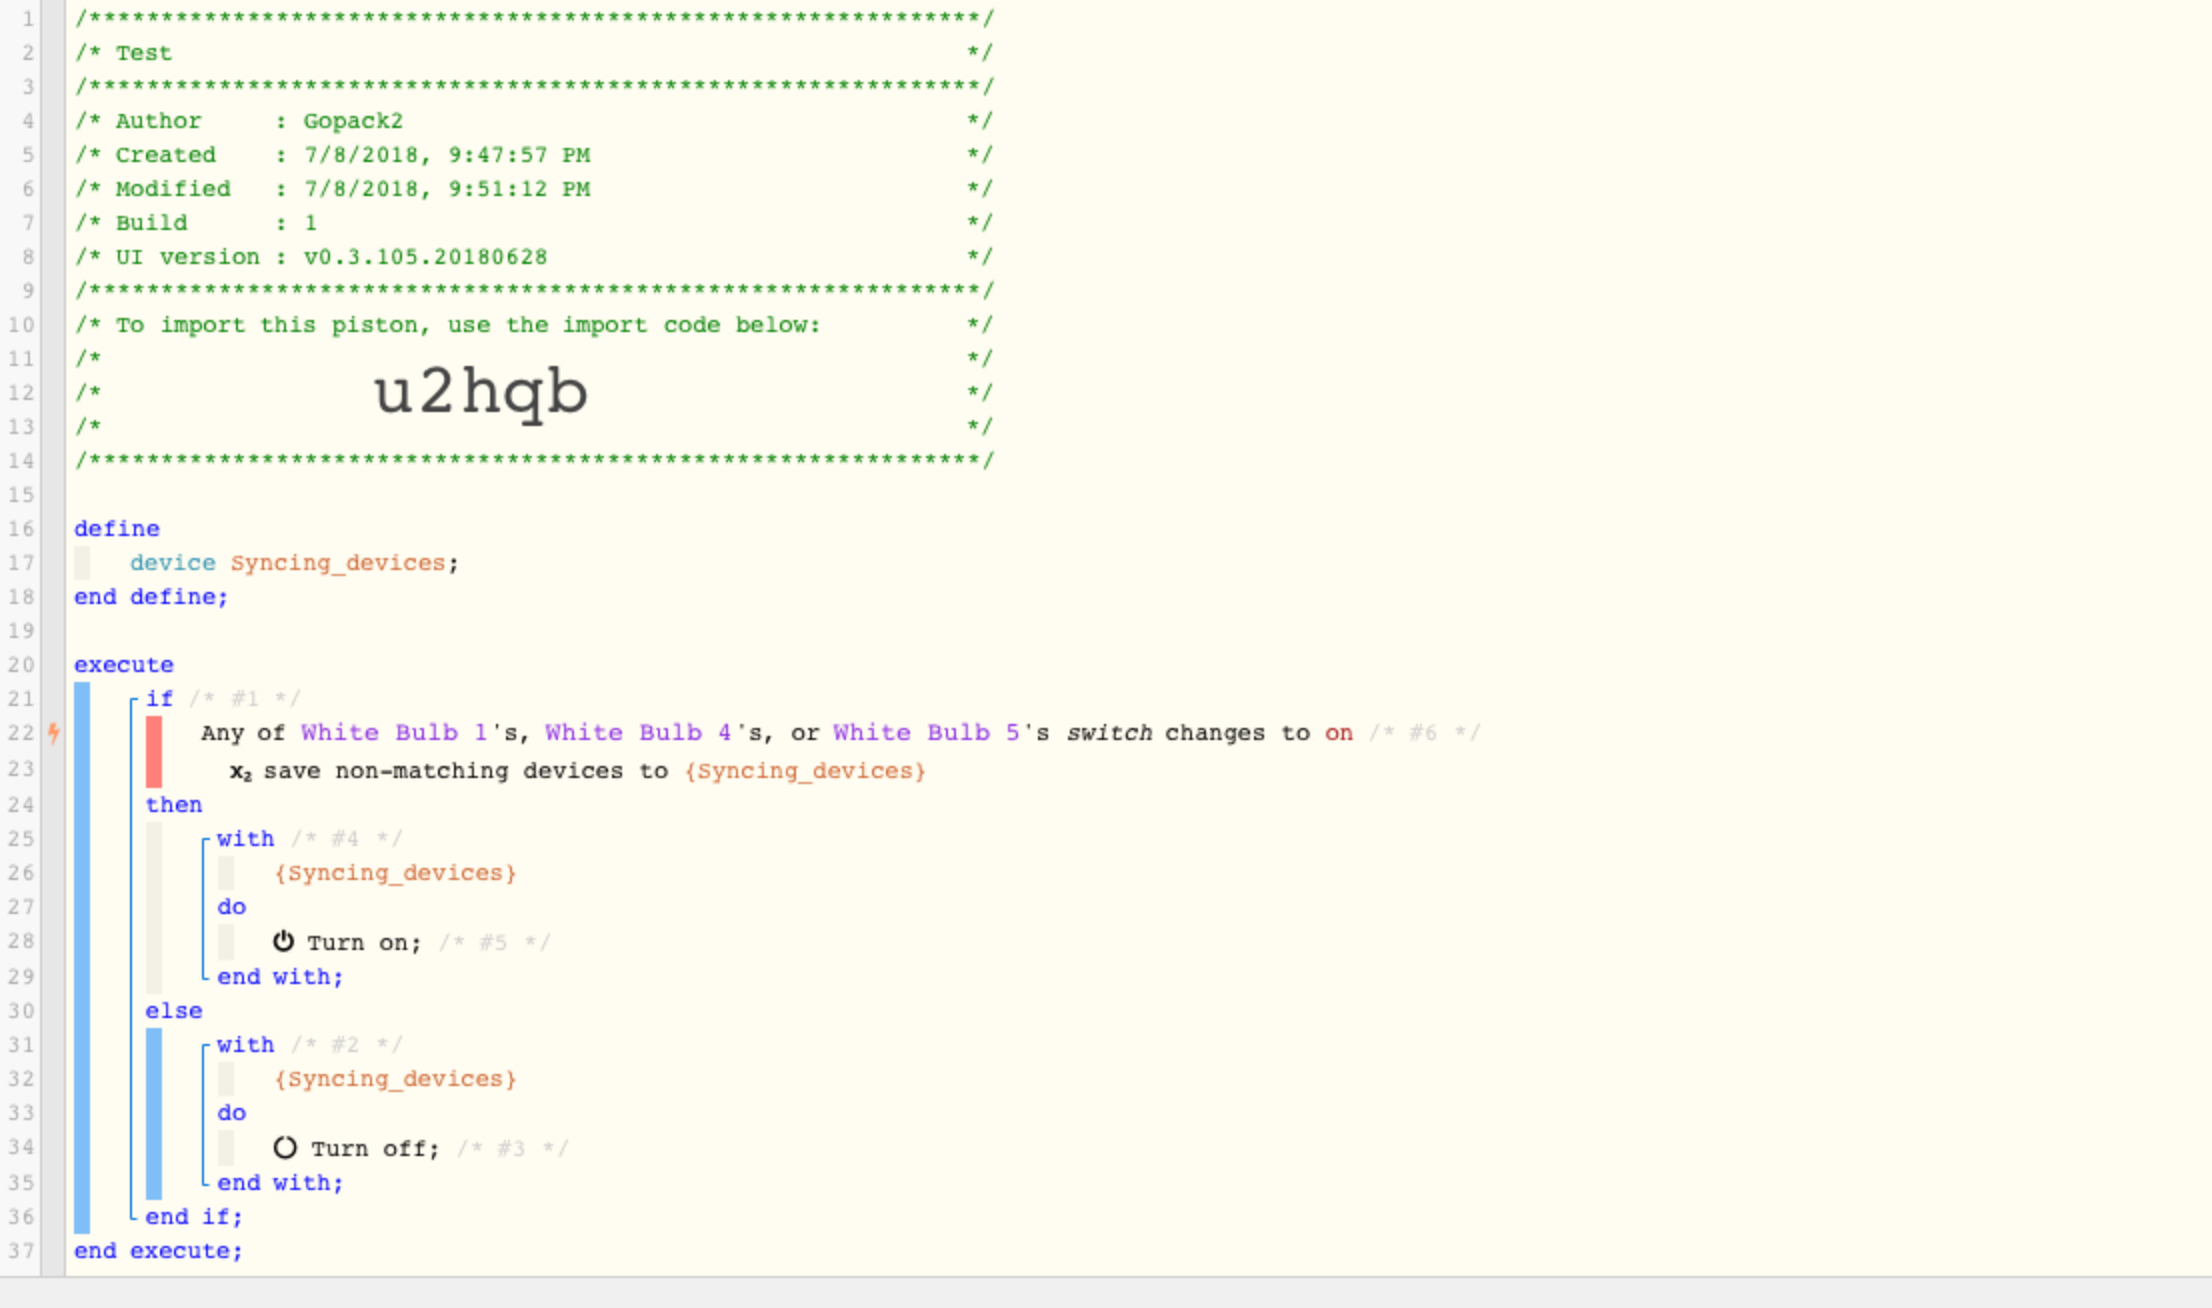The width and height of the screenshot is (2212, 1308).
Task: Click the 'Turn on;' action
Action: point(364,943)
